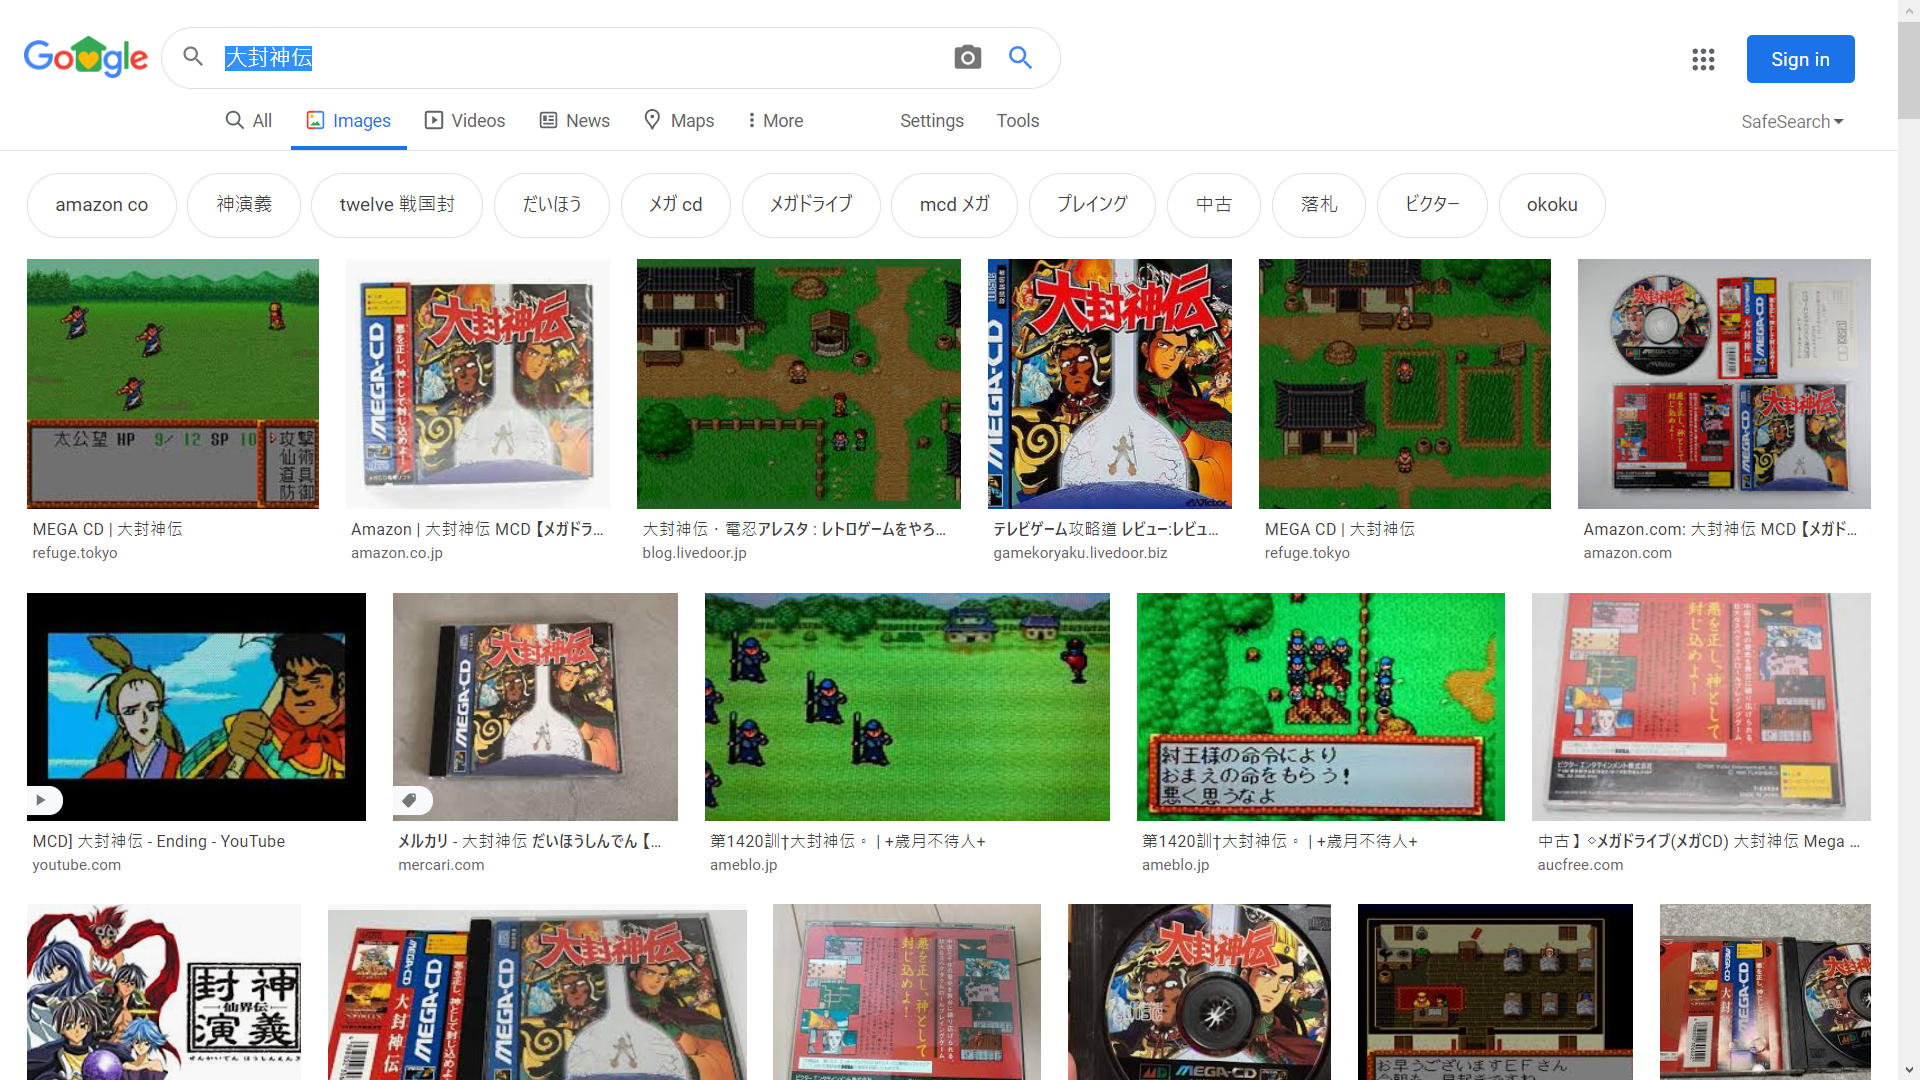Image resolution: width=1920 pixels, height=1080 pixels.
Task: Open the Google apps grid
Action: tap(1703, 59)
